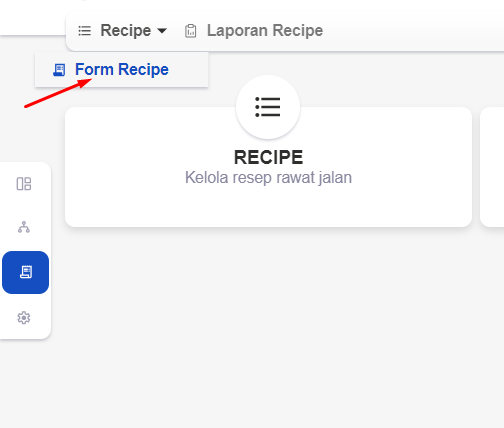This screenshot has height=428, width=504.
Task: Click the list icon beside Recipe menu
Action: (84, 31)
